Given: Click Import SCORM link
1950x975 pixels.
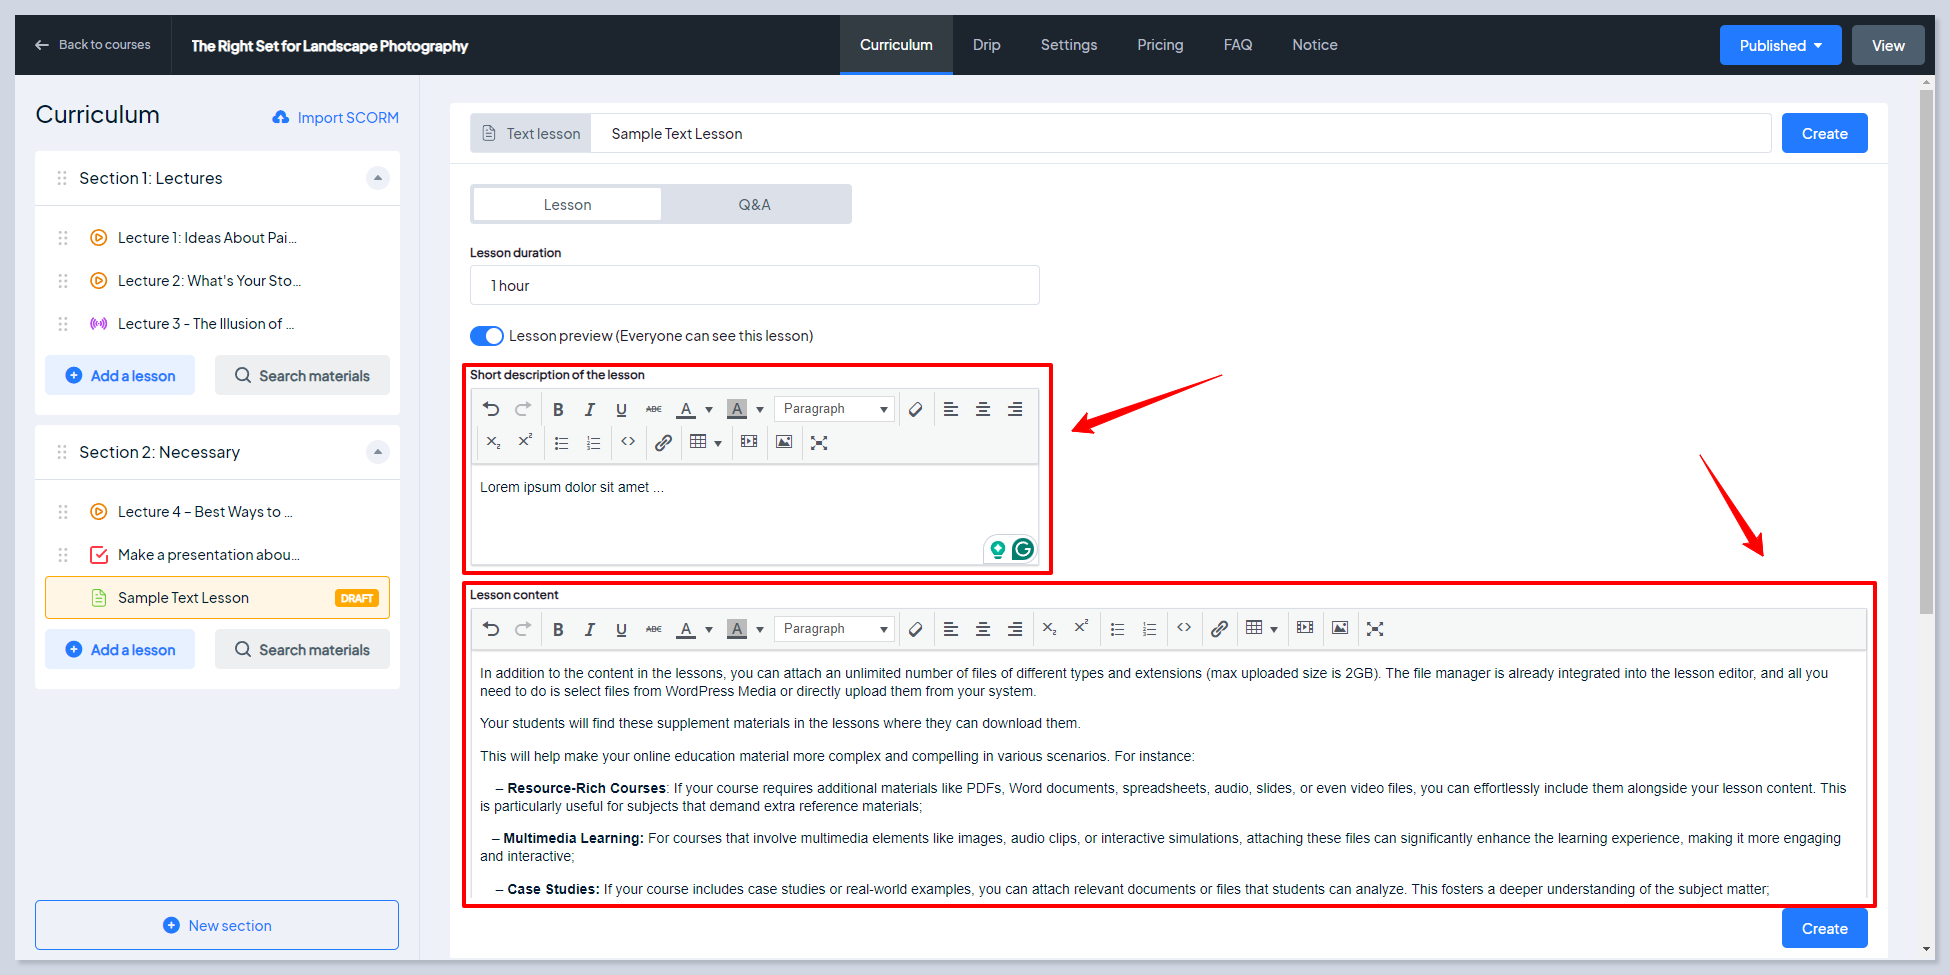Looking at the screenshot, I should pos(336,118).
